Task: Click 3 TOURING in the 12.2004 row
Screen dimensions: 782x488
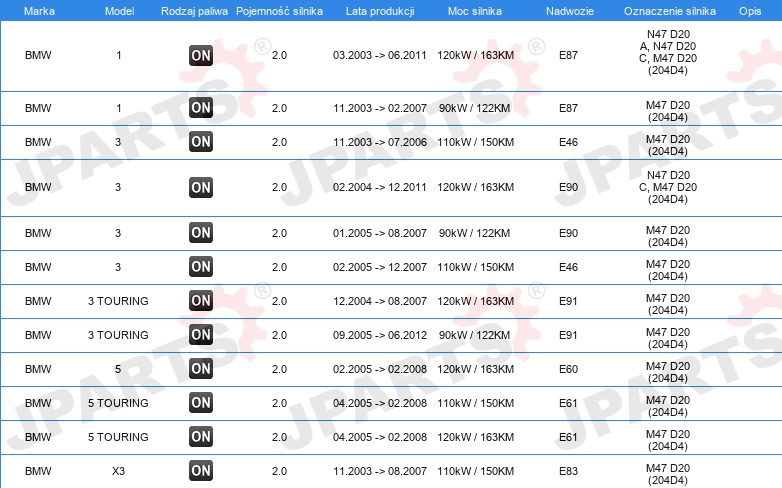Action: click(118, 301)
